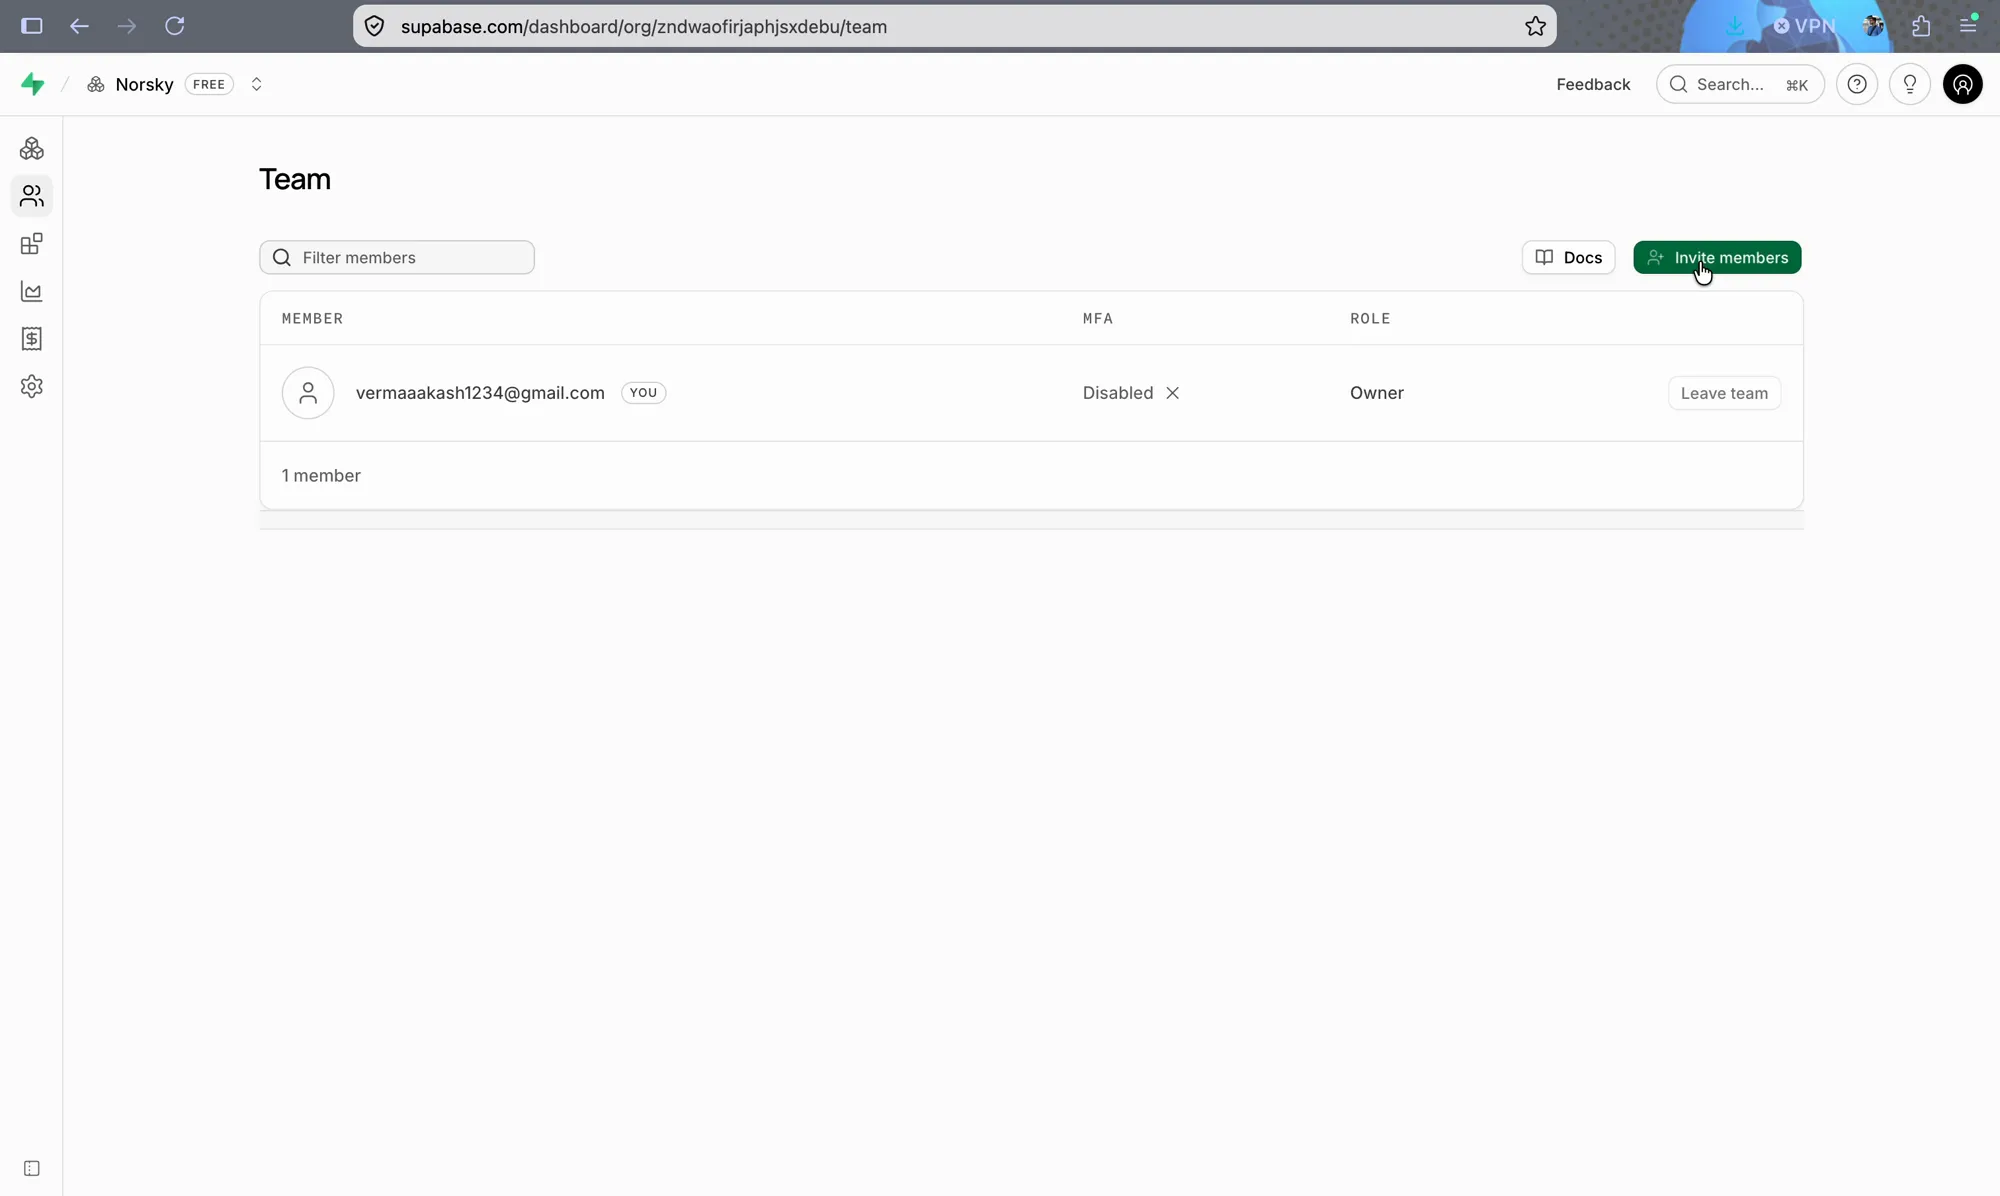Click the Owner role text
The image size is (2000, 1196).
coord(1376,393)
